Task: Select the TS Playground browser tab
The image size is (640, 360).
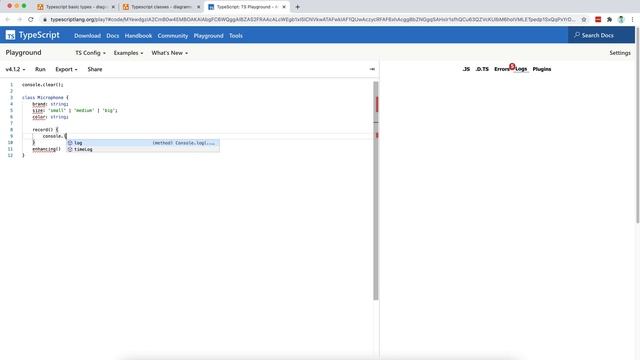Action: pos(247,7)
